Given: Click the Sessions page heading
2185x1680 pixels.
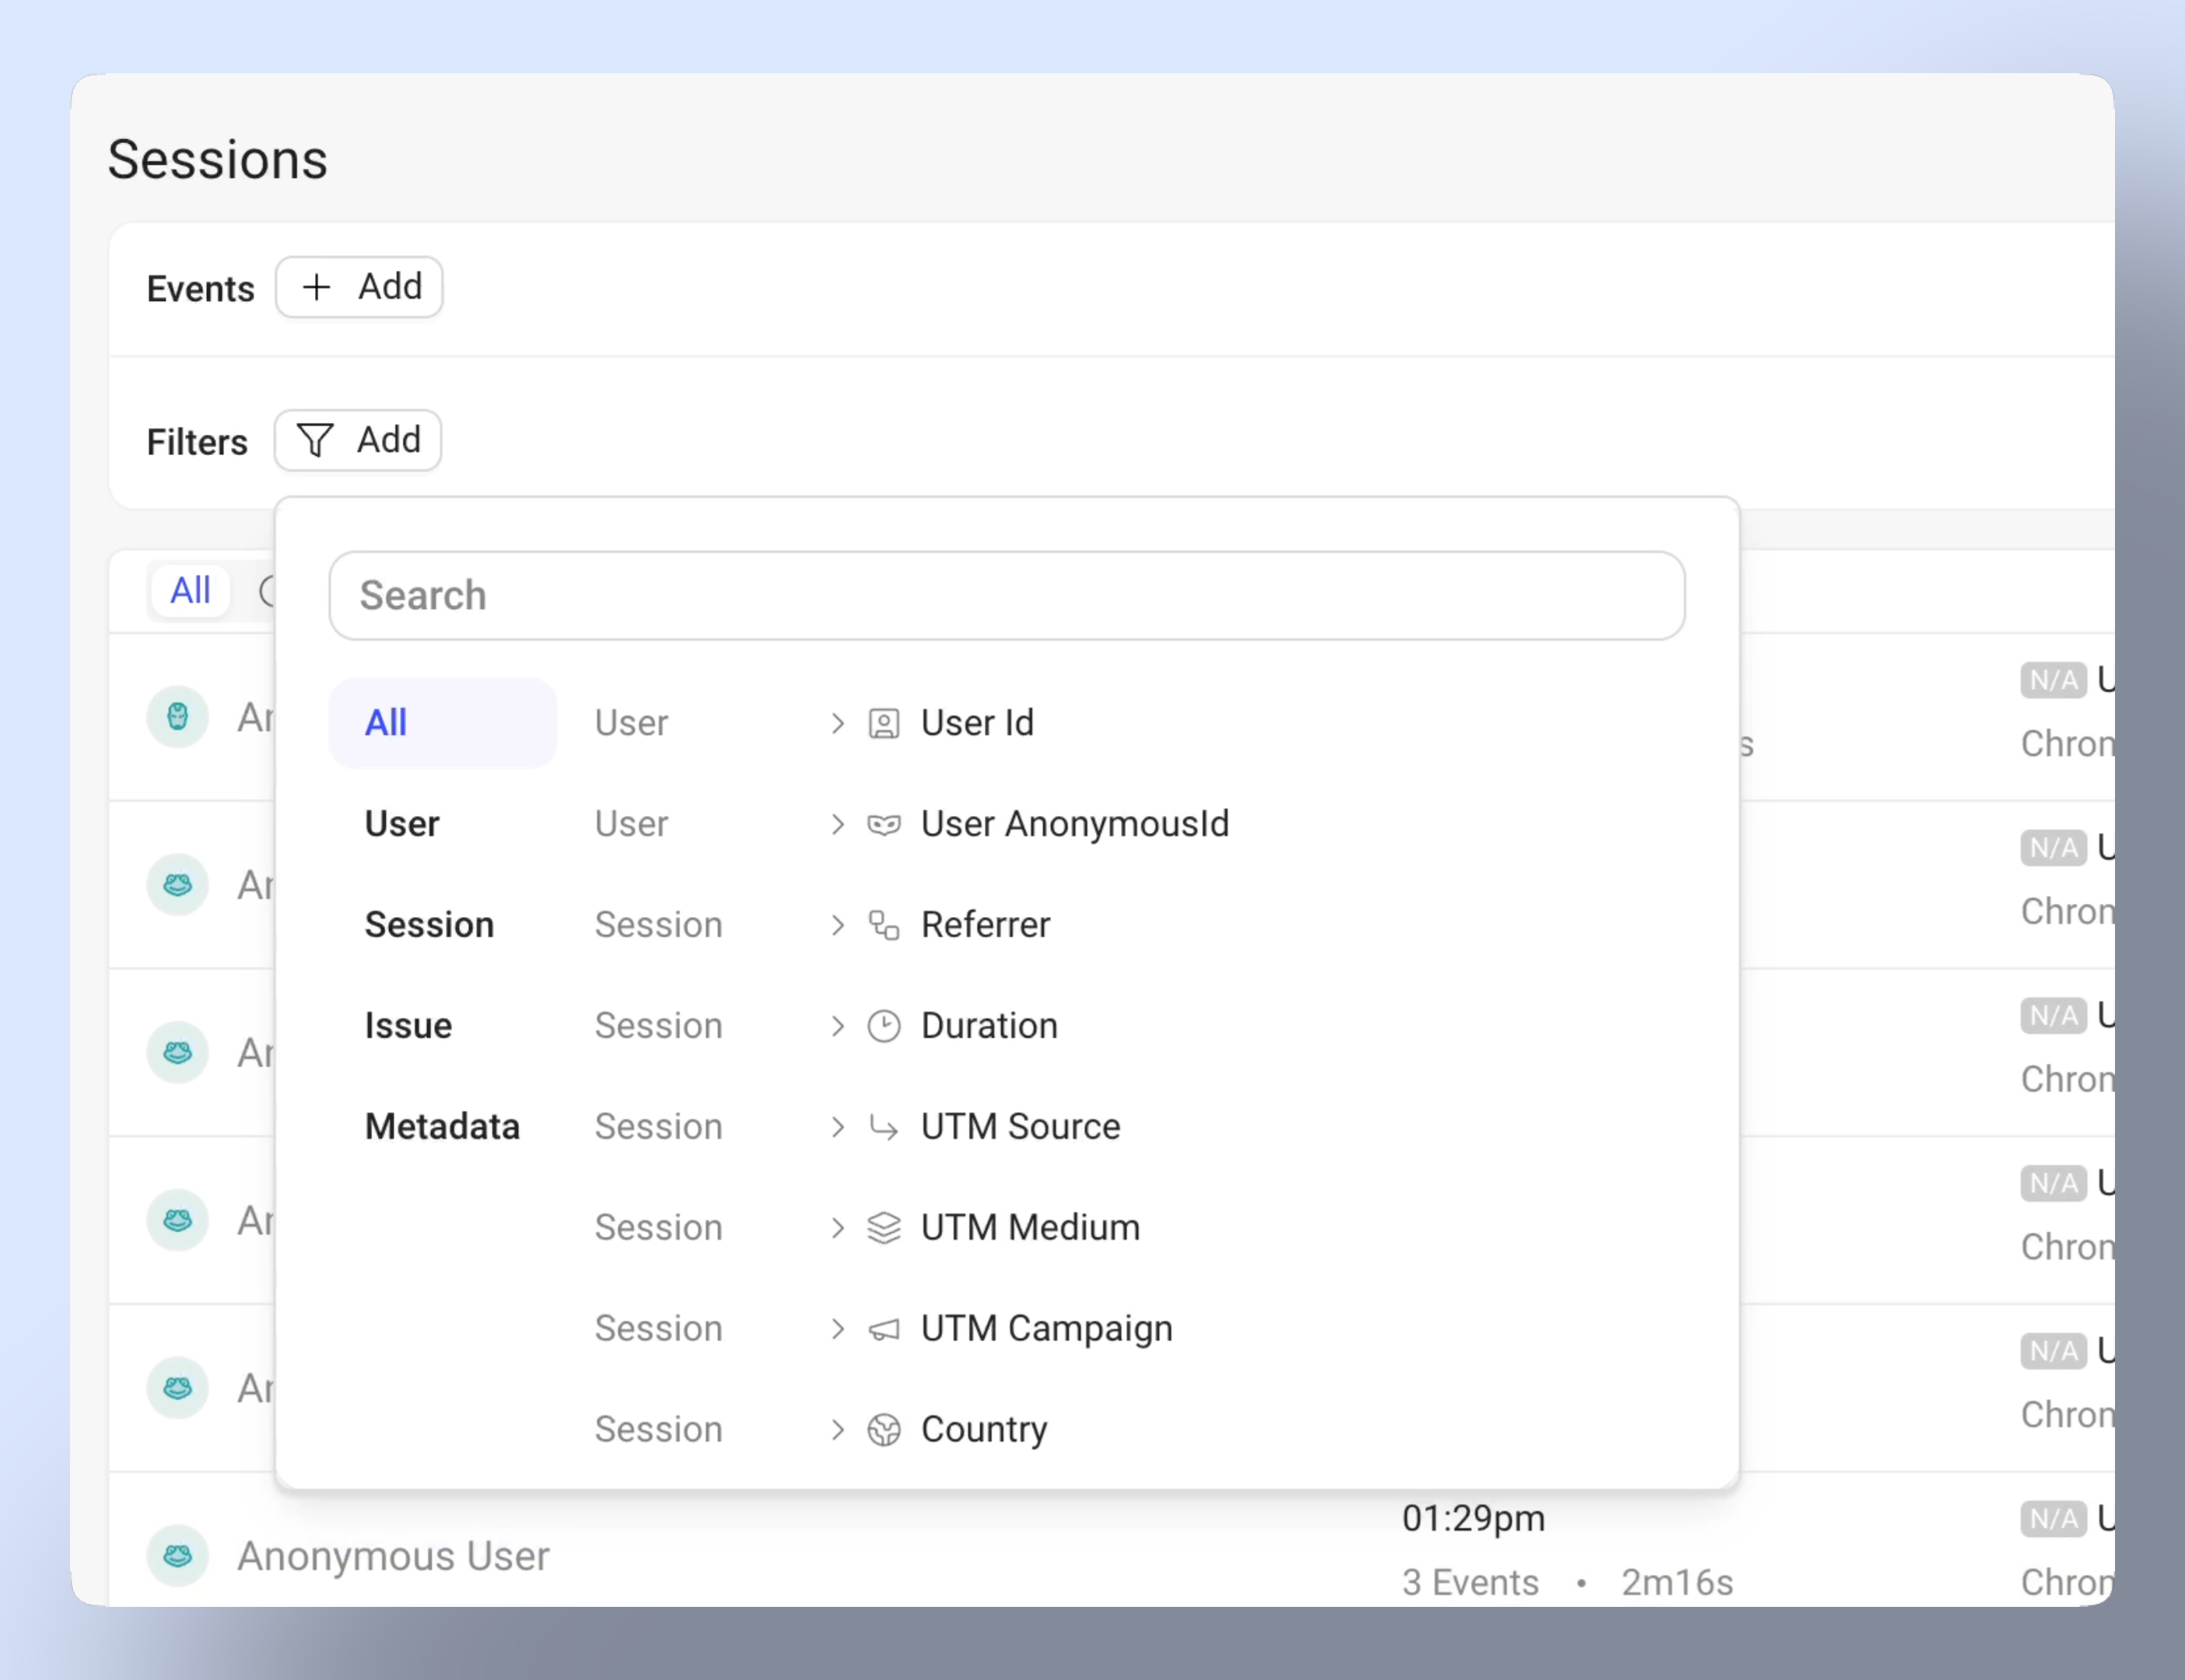Looking at the screenshot, I should point(218,159).
